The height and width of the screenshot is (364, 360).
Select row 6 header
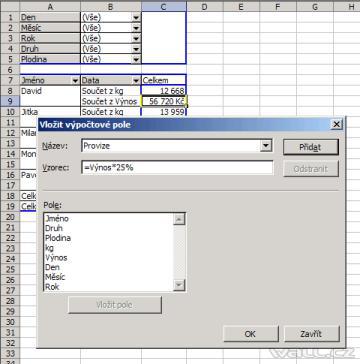click(10, 70)
